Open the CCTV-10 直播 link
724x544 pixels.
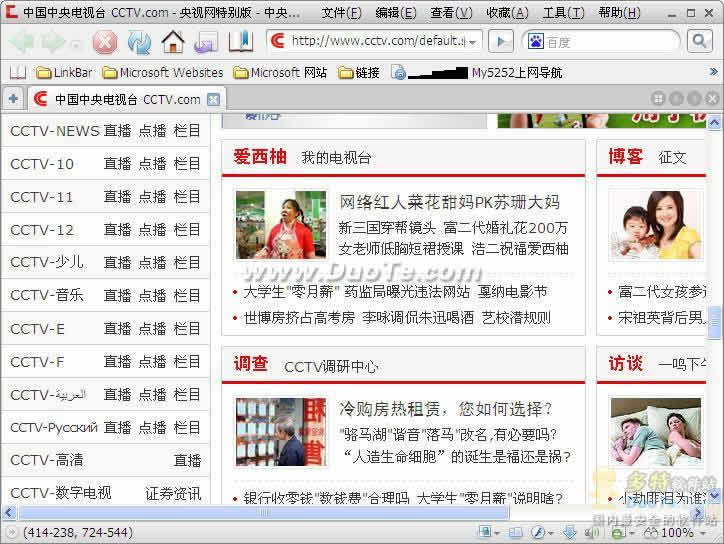[117, 164]
